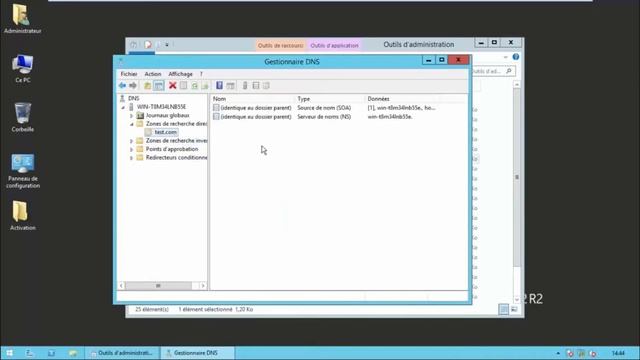Switch to details view in back window
This screenshot has height=360, width=640.
[504, 309]
